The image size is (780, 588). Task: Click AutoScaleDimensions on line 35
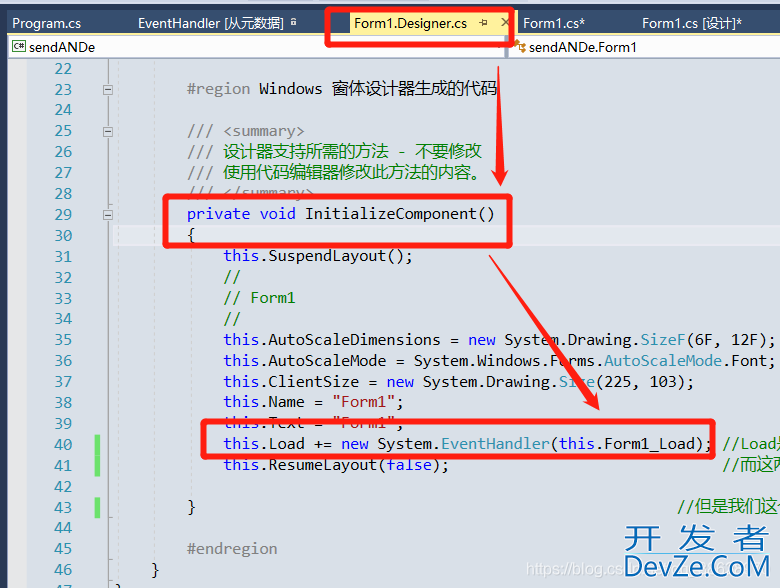tap(354, 340)
